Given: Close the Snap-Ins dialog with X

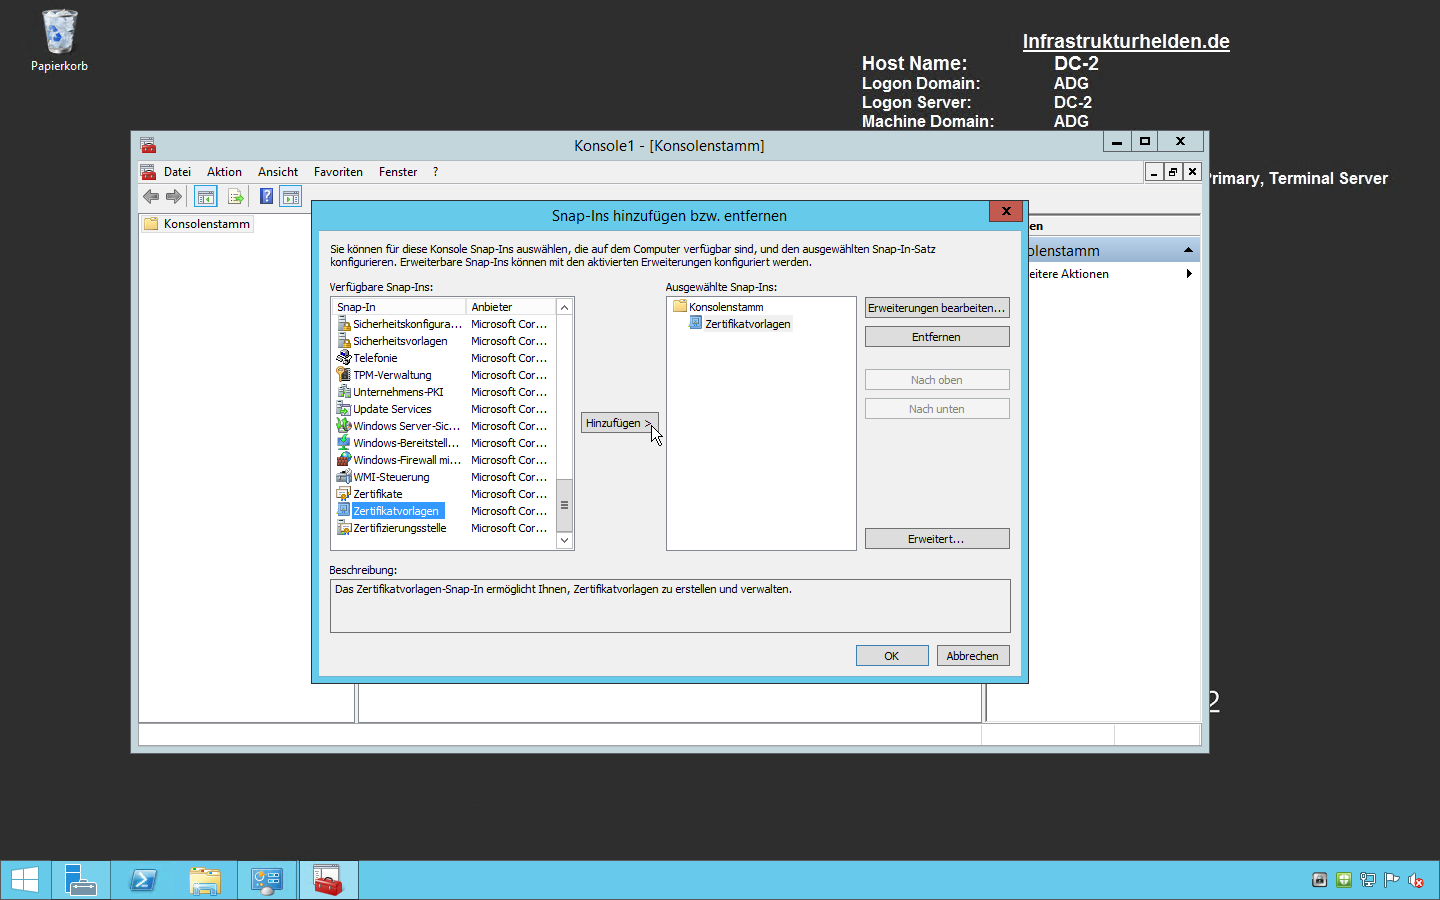Looking at the screenshot, I should click(x=1006, y=211).
